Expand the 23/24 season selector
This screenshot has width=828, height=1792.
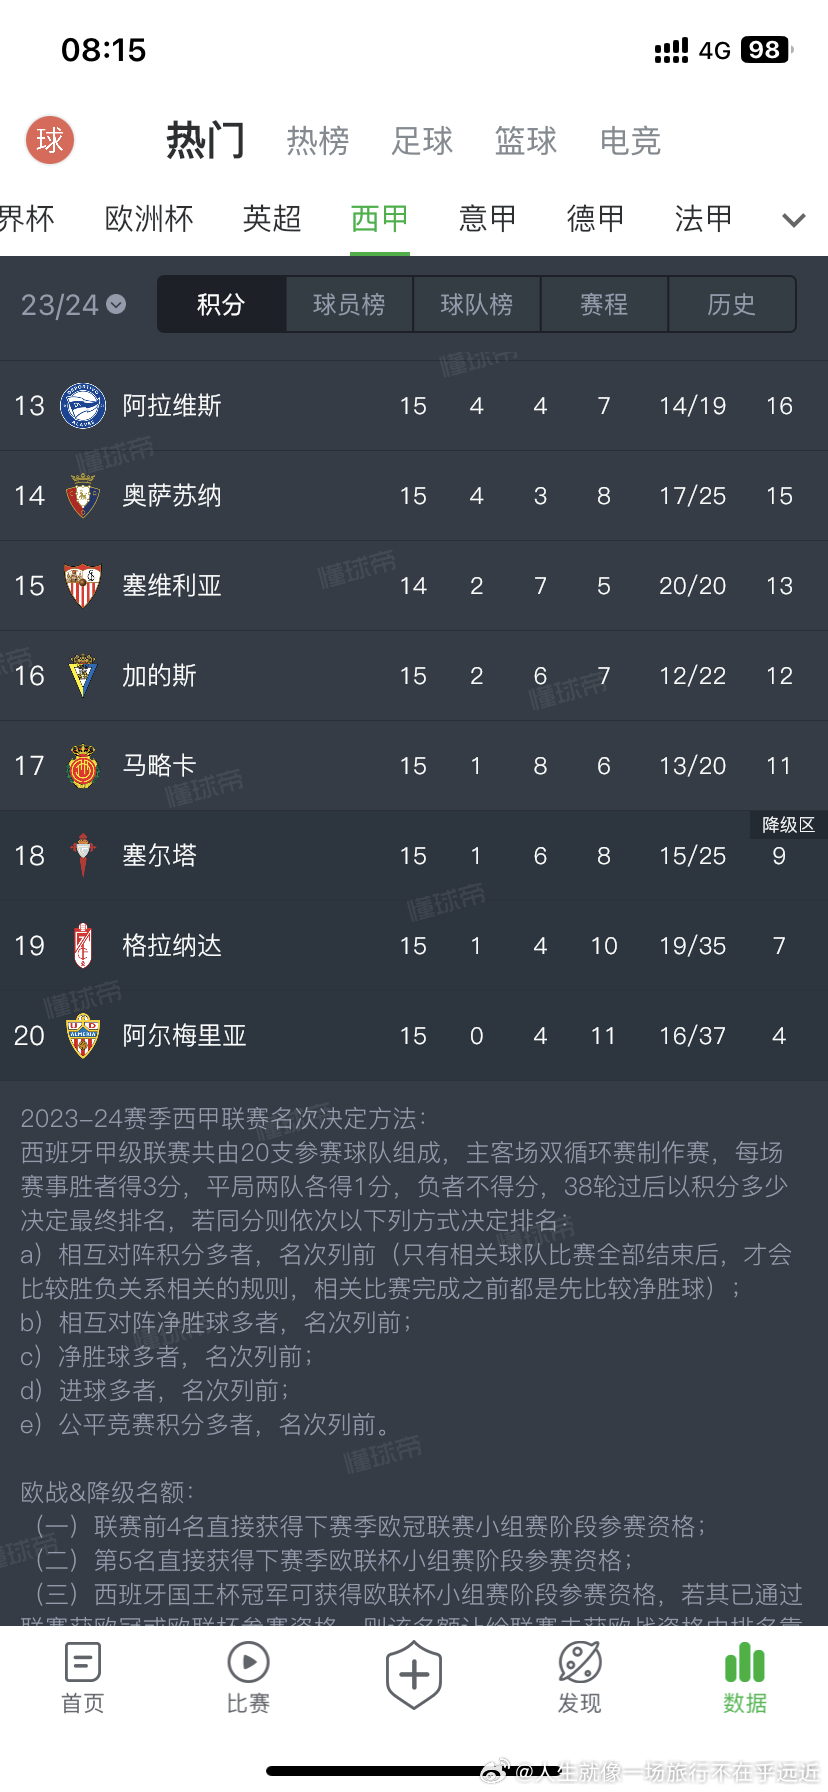click(72, 304)
